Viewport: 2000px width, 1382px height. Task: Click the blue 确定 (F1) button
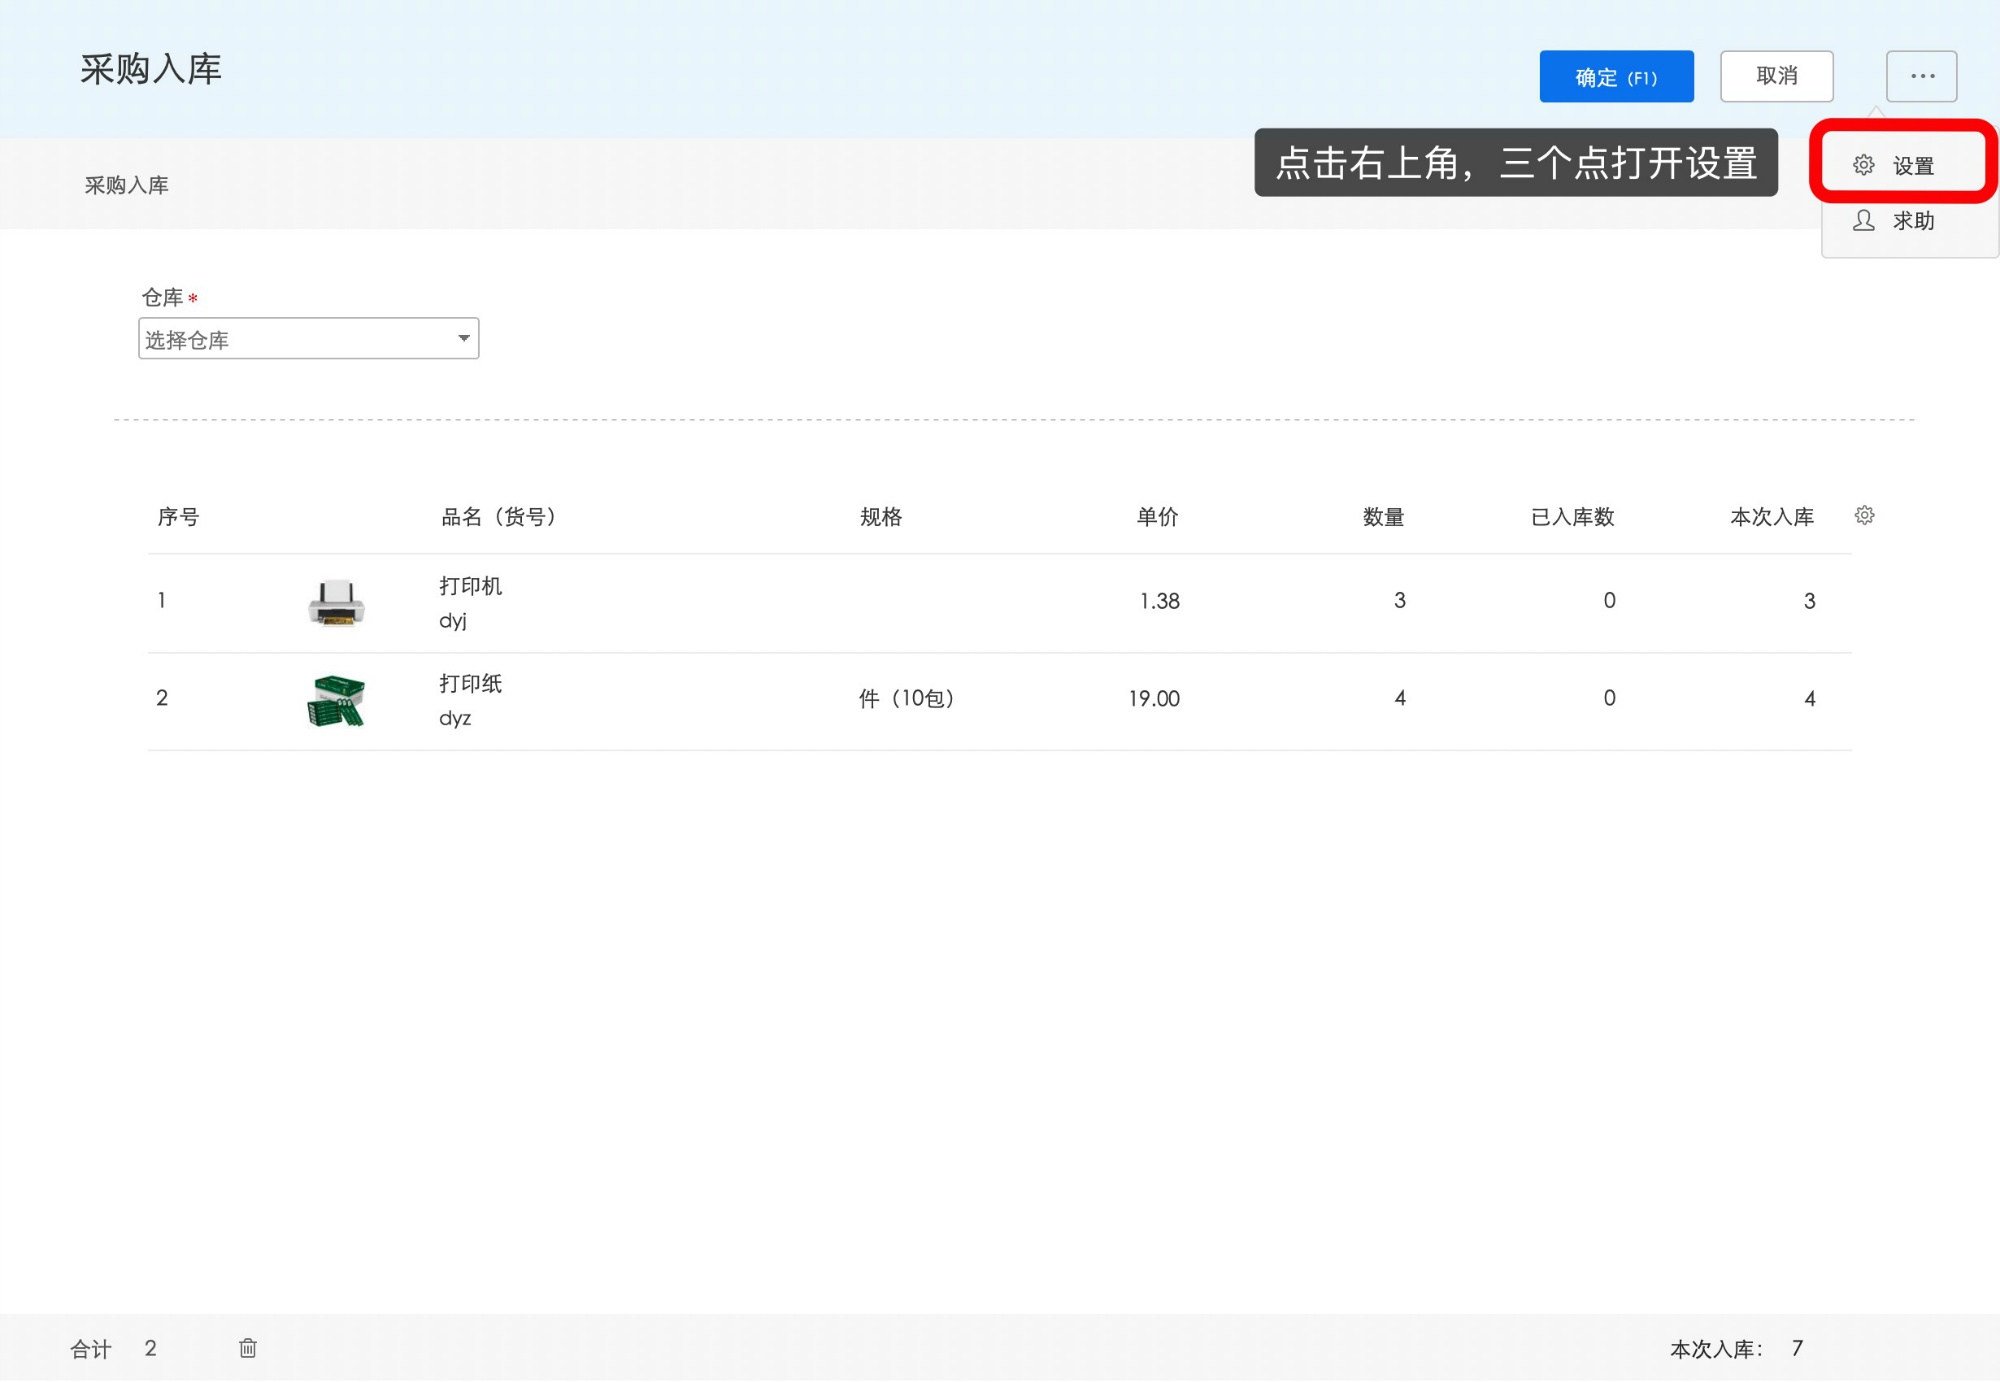1616,76
